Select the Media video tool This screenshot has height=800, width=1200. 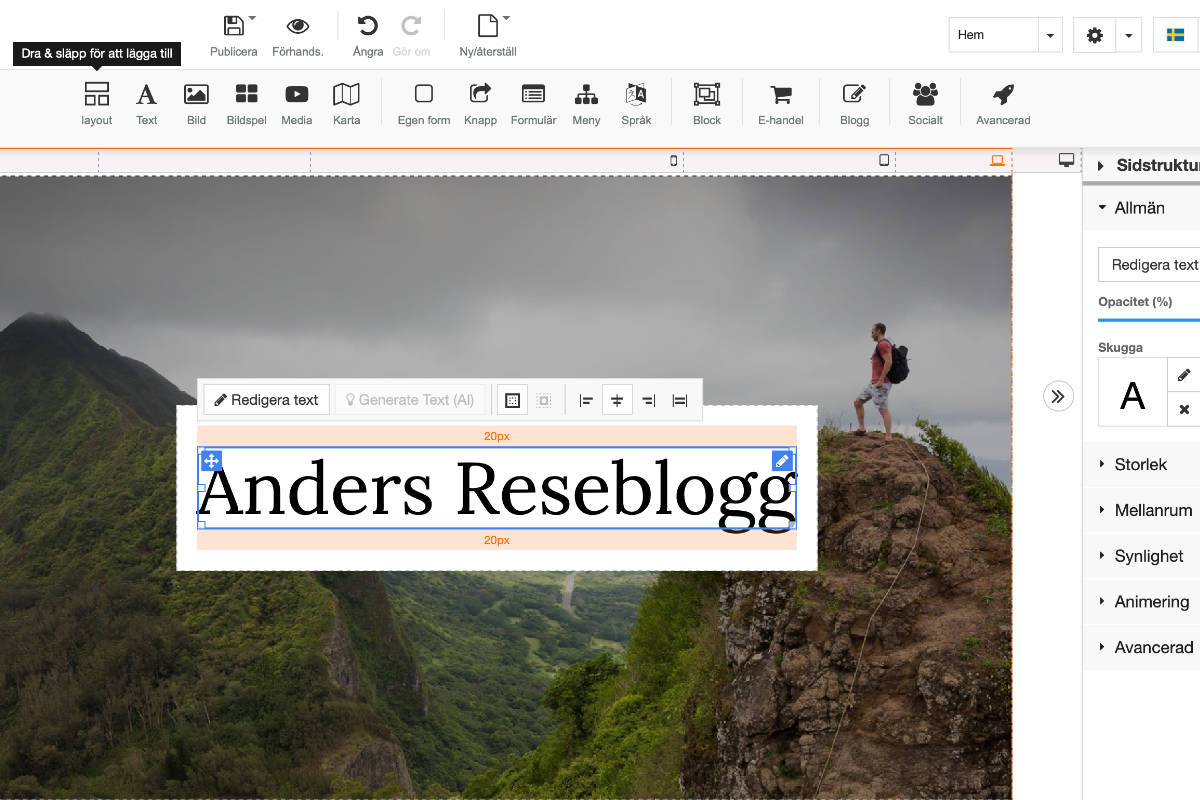click(296, 104)
